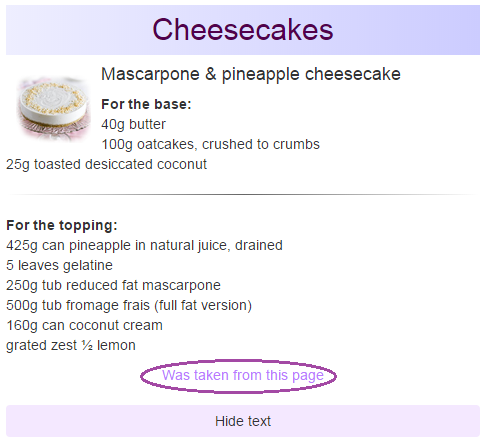Click the '500g tub fromage frais' line

(129, 305)
